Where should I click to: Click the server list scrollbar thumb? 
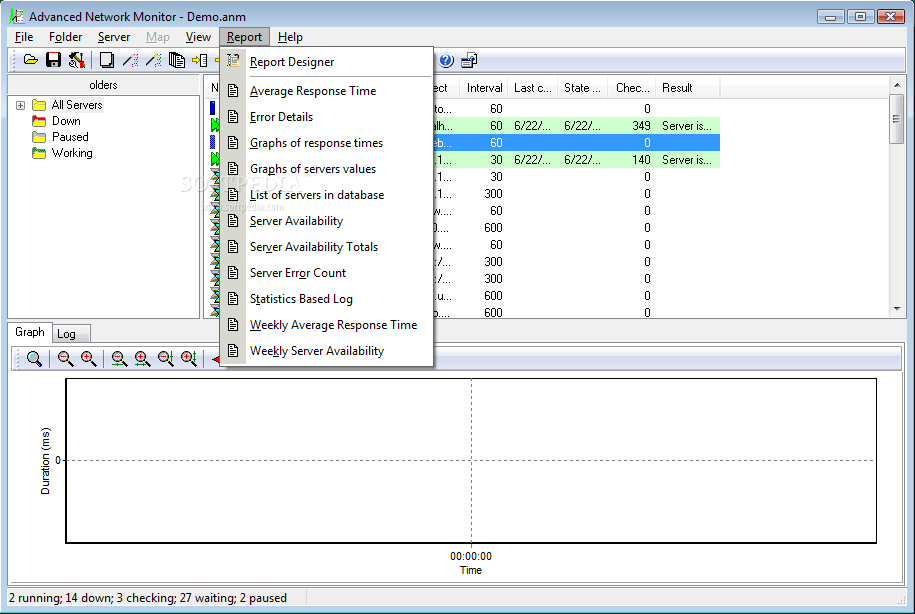click(x=896, y=119)
